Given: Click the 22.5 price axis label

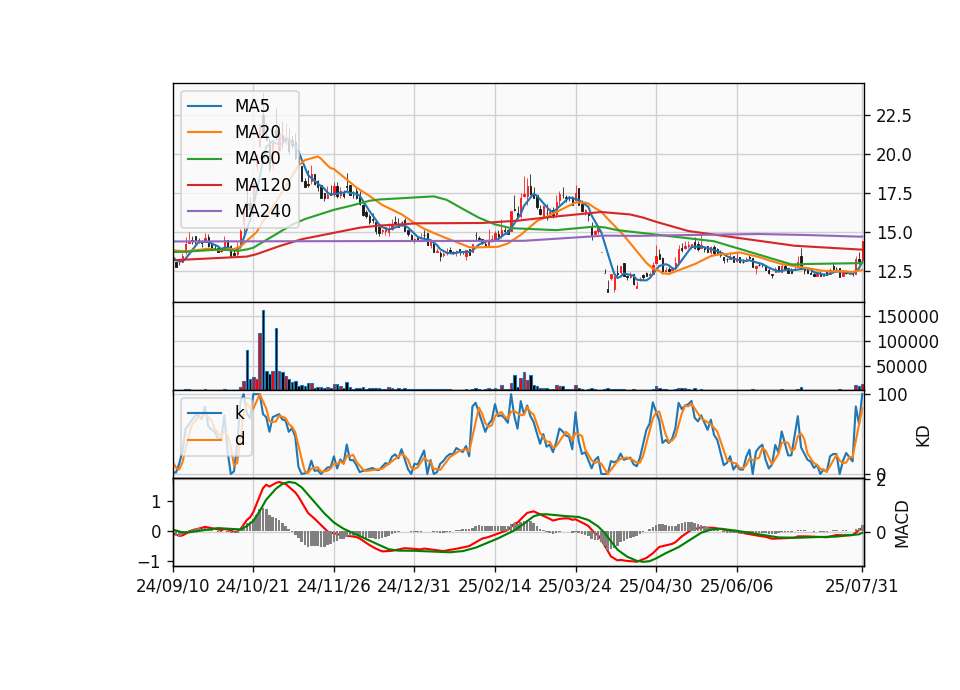Looking at the screenshot, I should tap(894, 116).
